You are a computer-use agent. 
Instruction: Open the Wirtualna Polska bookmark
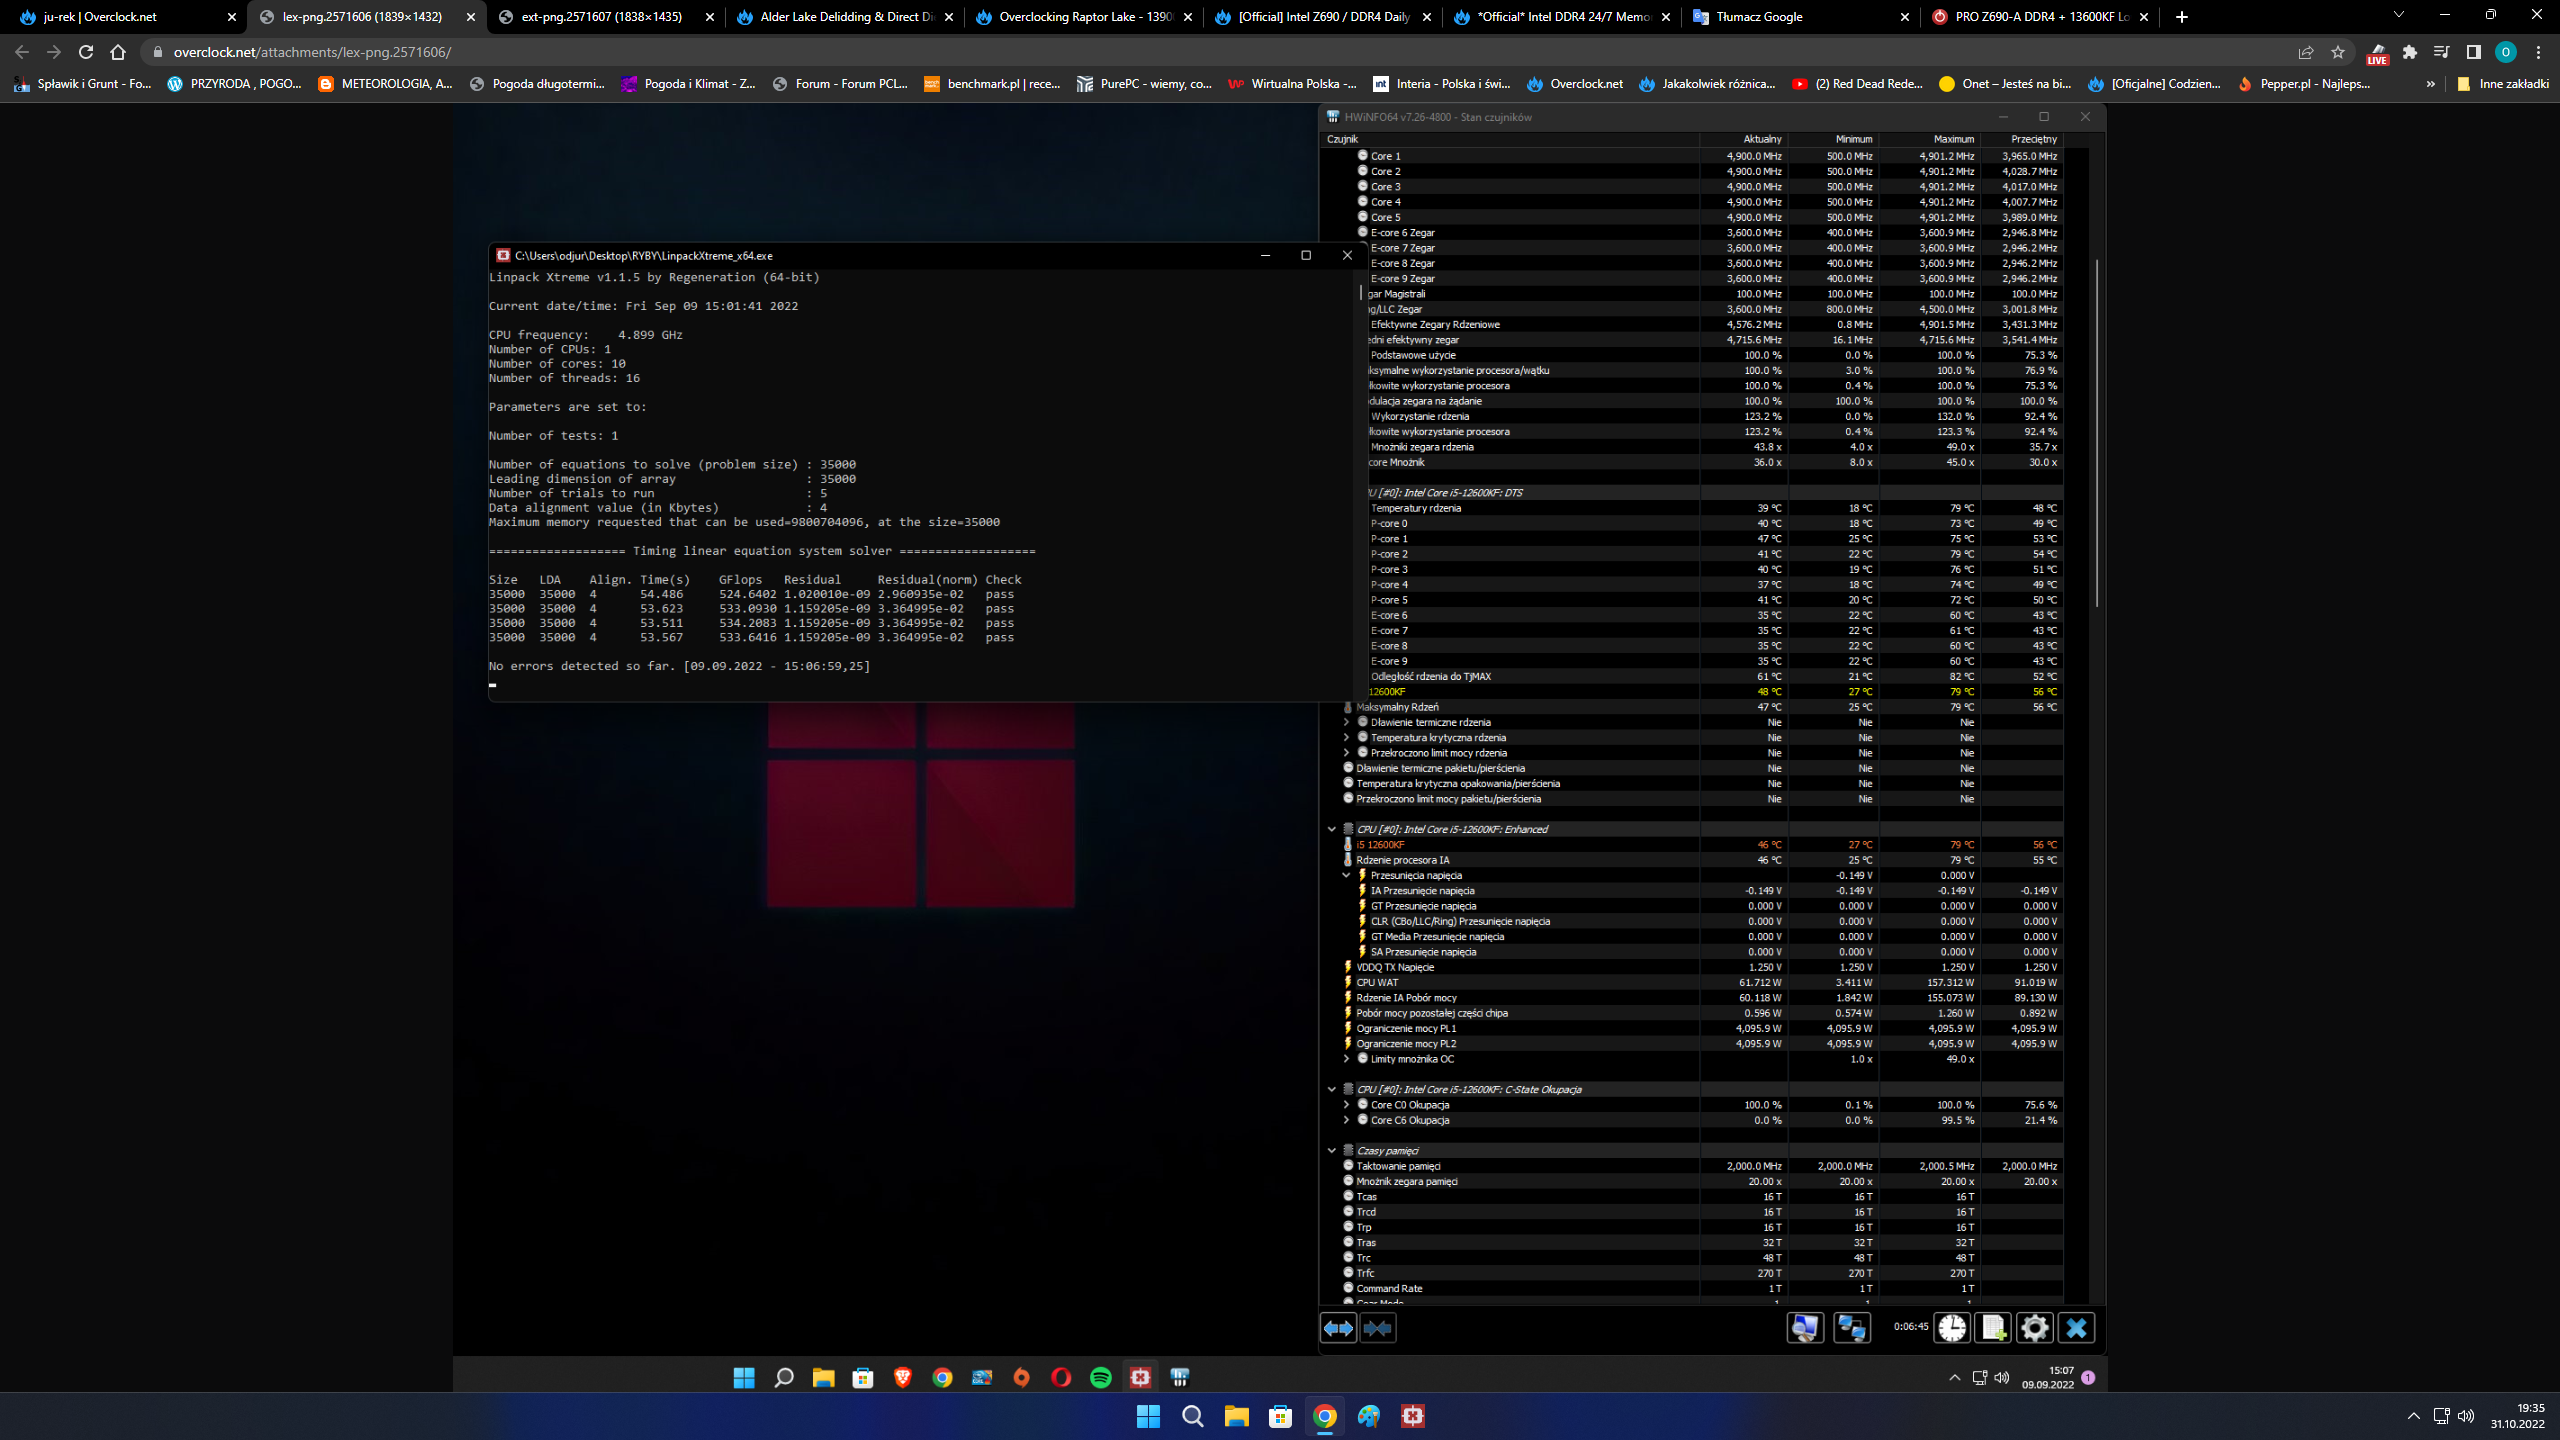(1292, 84)
